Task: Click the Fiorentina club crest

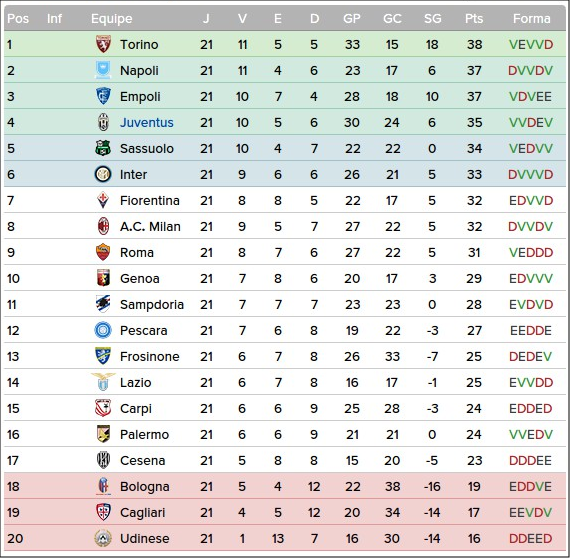Action: 103,200
